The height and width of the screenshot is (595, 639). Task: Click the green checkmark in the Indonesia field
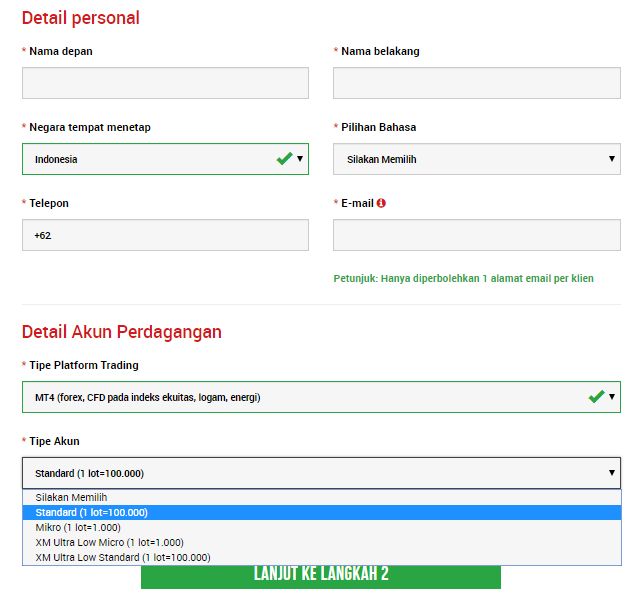284,159
